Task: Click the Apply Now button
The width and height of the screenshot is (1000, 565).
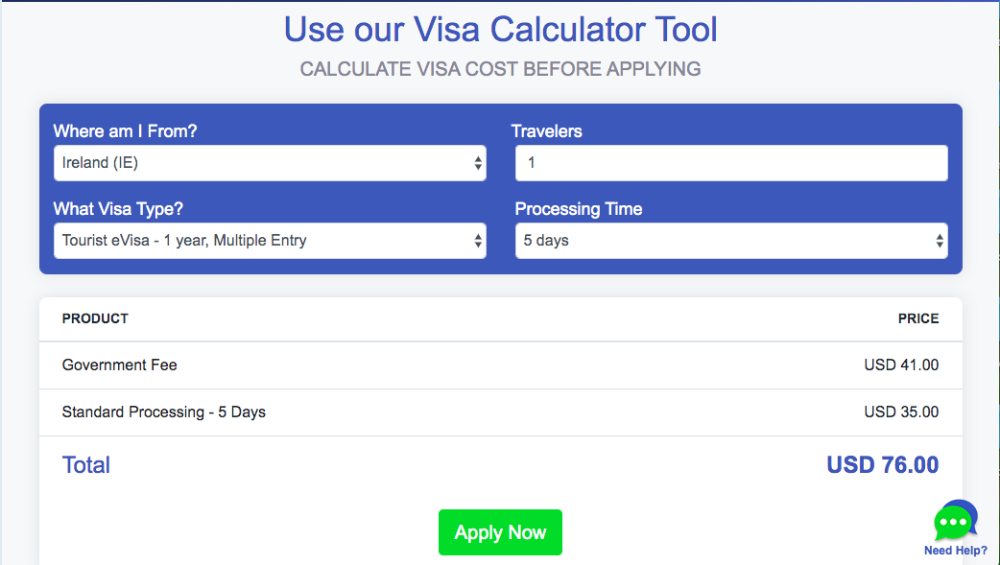Action: click(x=500, y=532)
